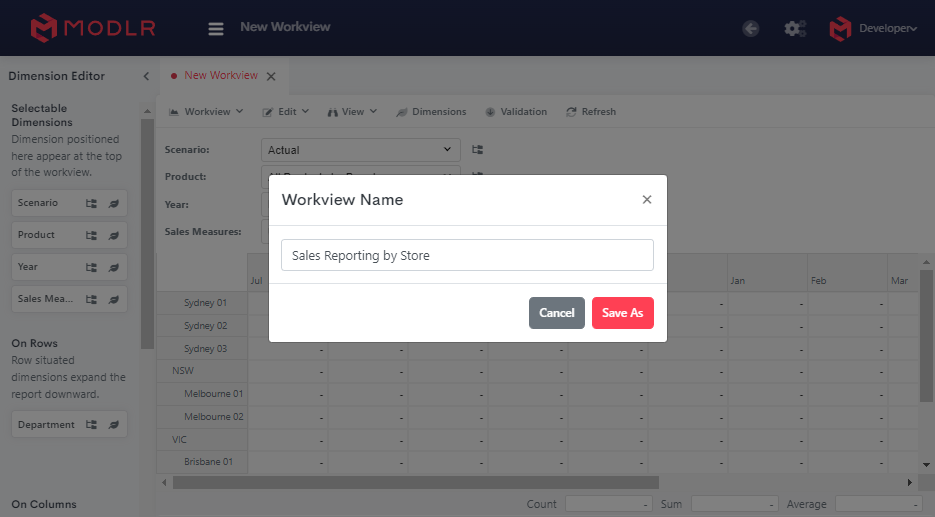Select the Sydney 01 row header
The height and width of the screenshot is (517, 935).
coord(202,303)
